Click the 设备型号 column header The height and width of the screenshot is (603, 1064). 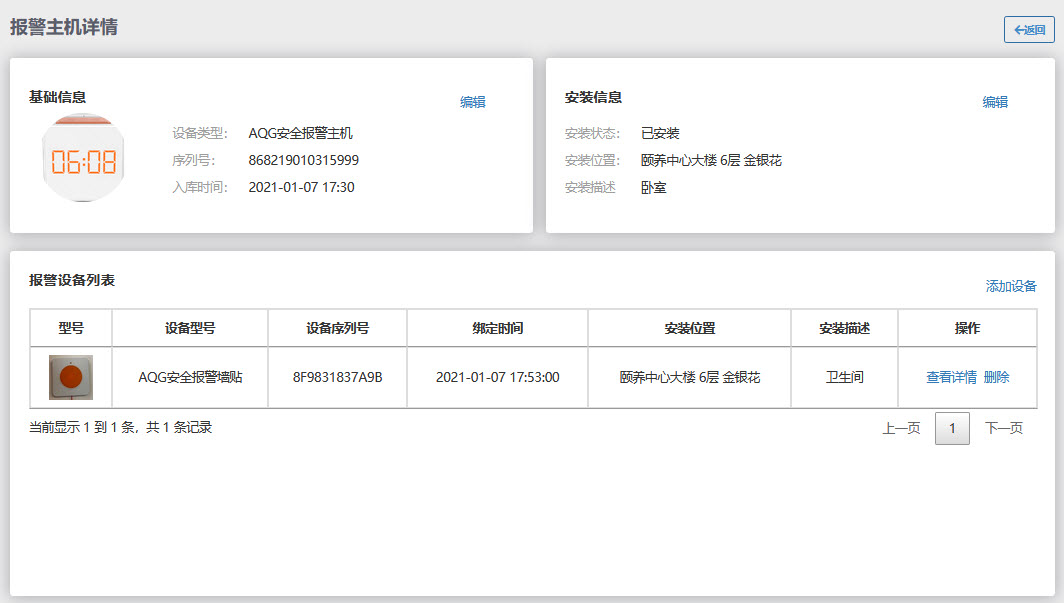tap(190, 328)
